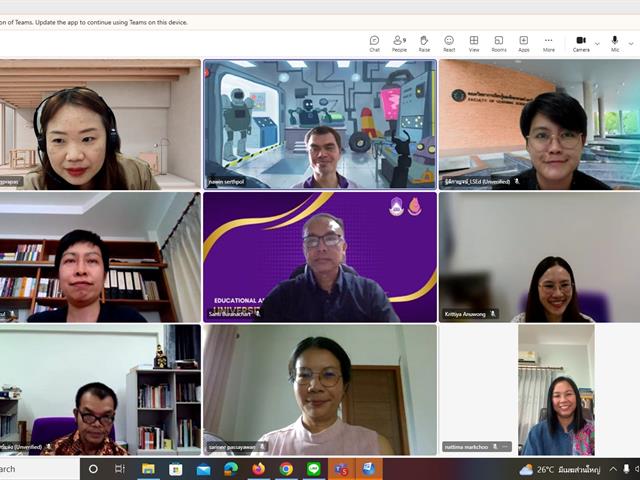This screenshot has width=640, height=480.
Task: Change the meeting View layout
Action: point(474,43)
